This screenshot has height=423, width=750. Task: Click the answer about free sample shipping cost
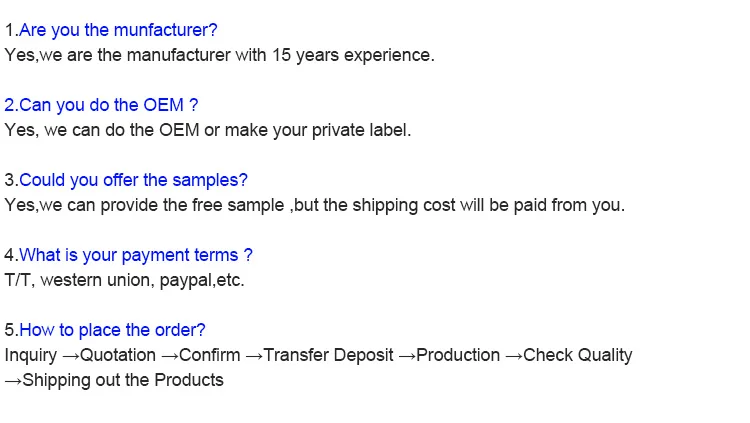point(314,205)
